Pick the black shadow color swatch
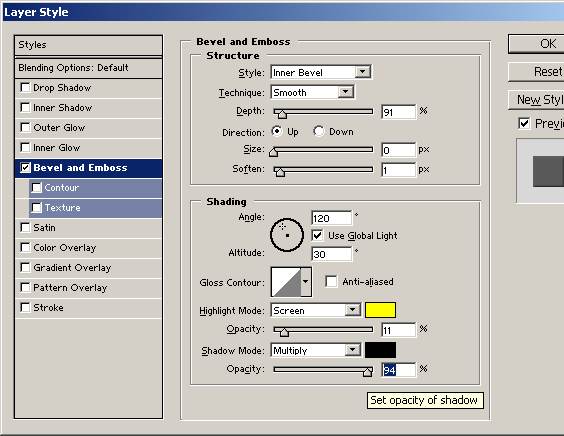The image size is (564, 436). (x=380, y=350)
